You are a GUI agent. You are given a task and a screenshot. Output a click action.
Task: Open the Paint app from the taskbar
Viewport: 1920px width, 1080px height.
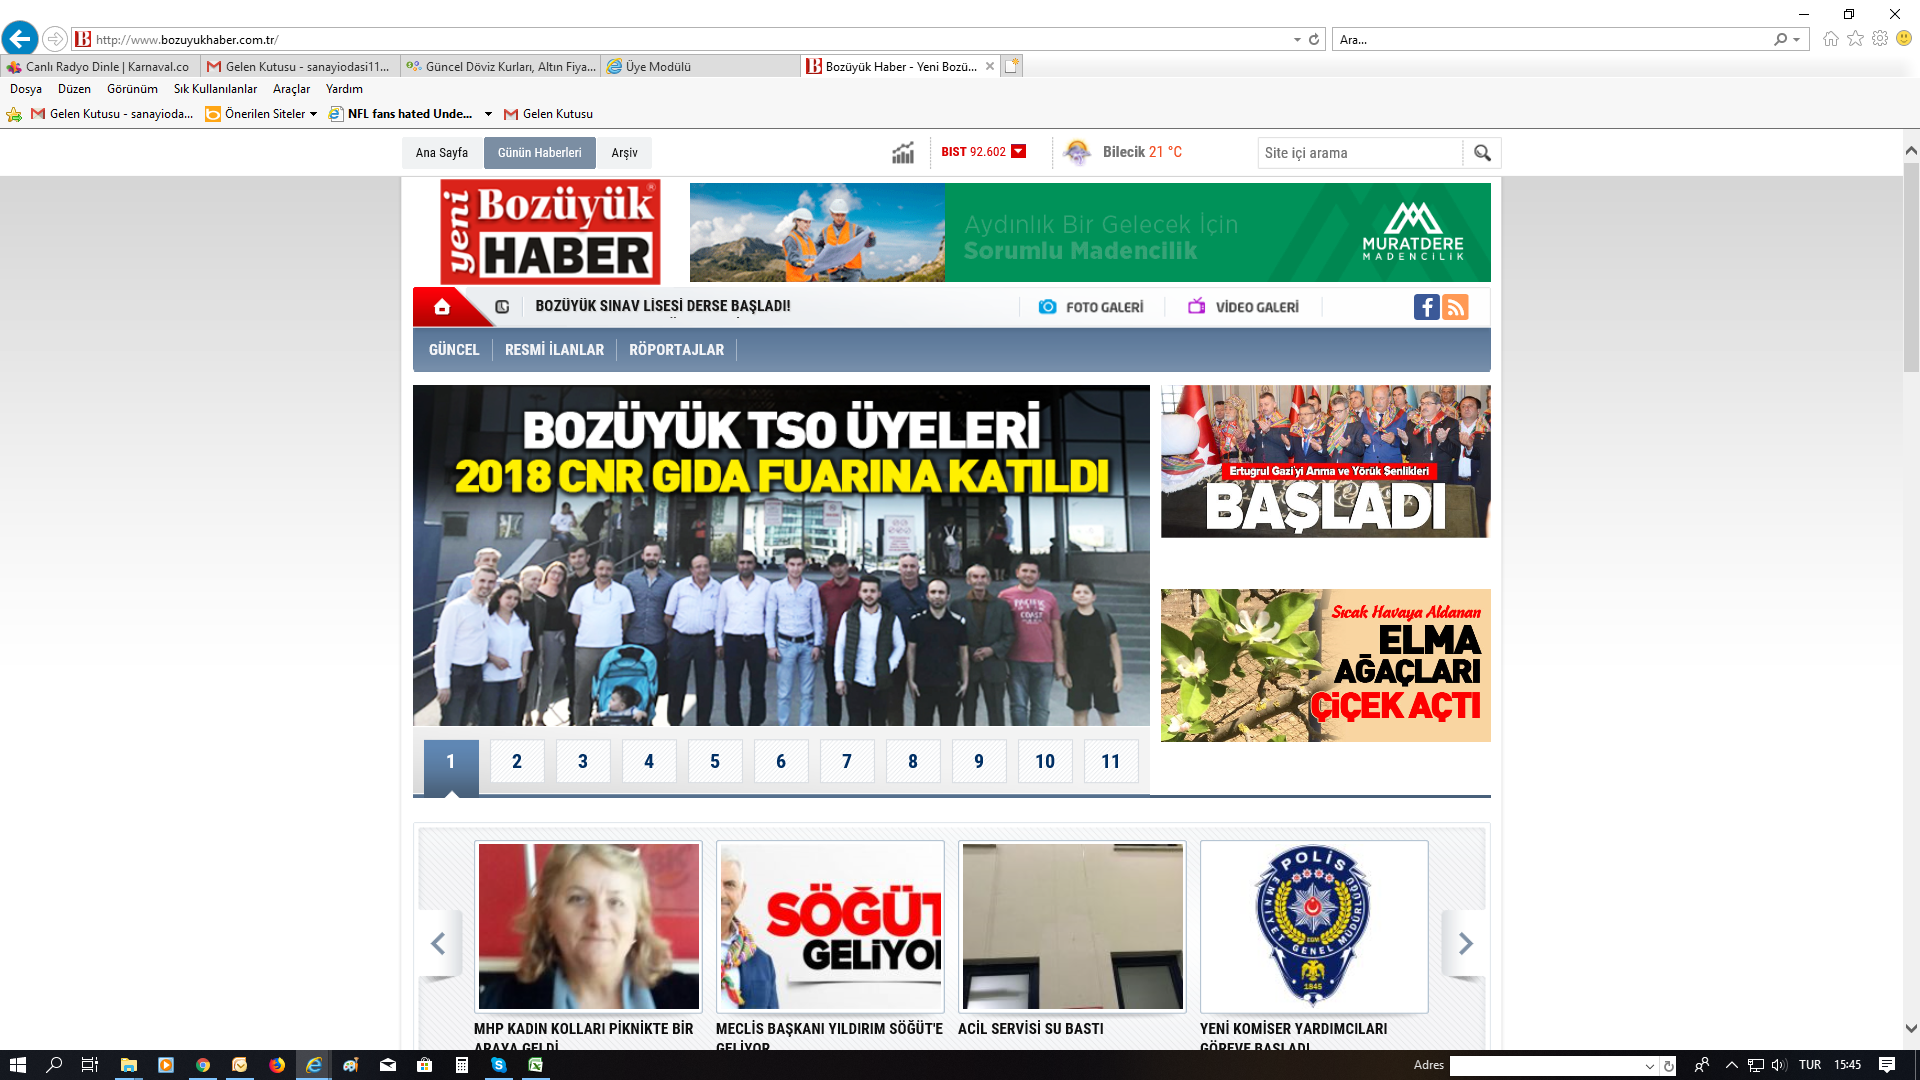tap(350, 1065)
